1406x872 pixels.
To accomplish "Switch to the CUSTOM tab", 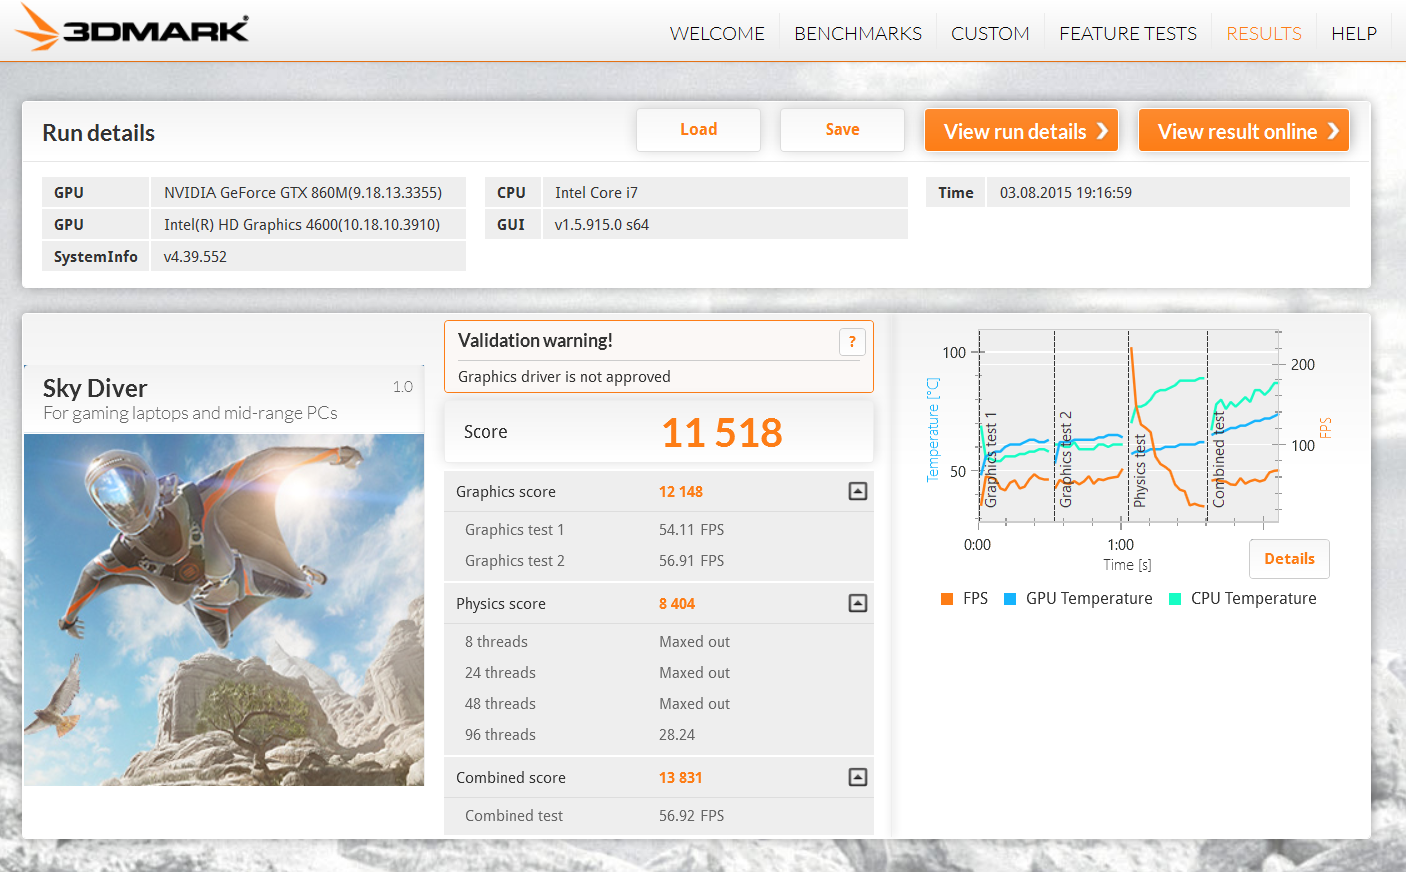I will tap(990, 34).
